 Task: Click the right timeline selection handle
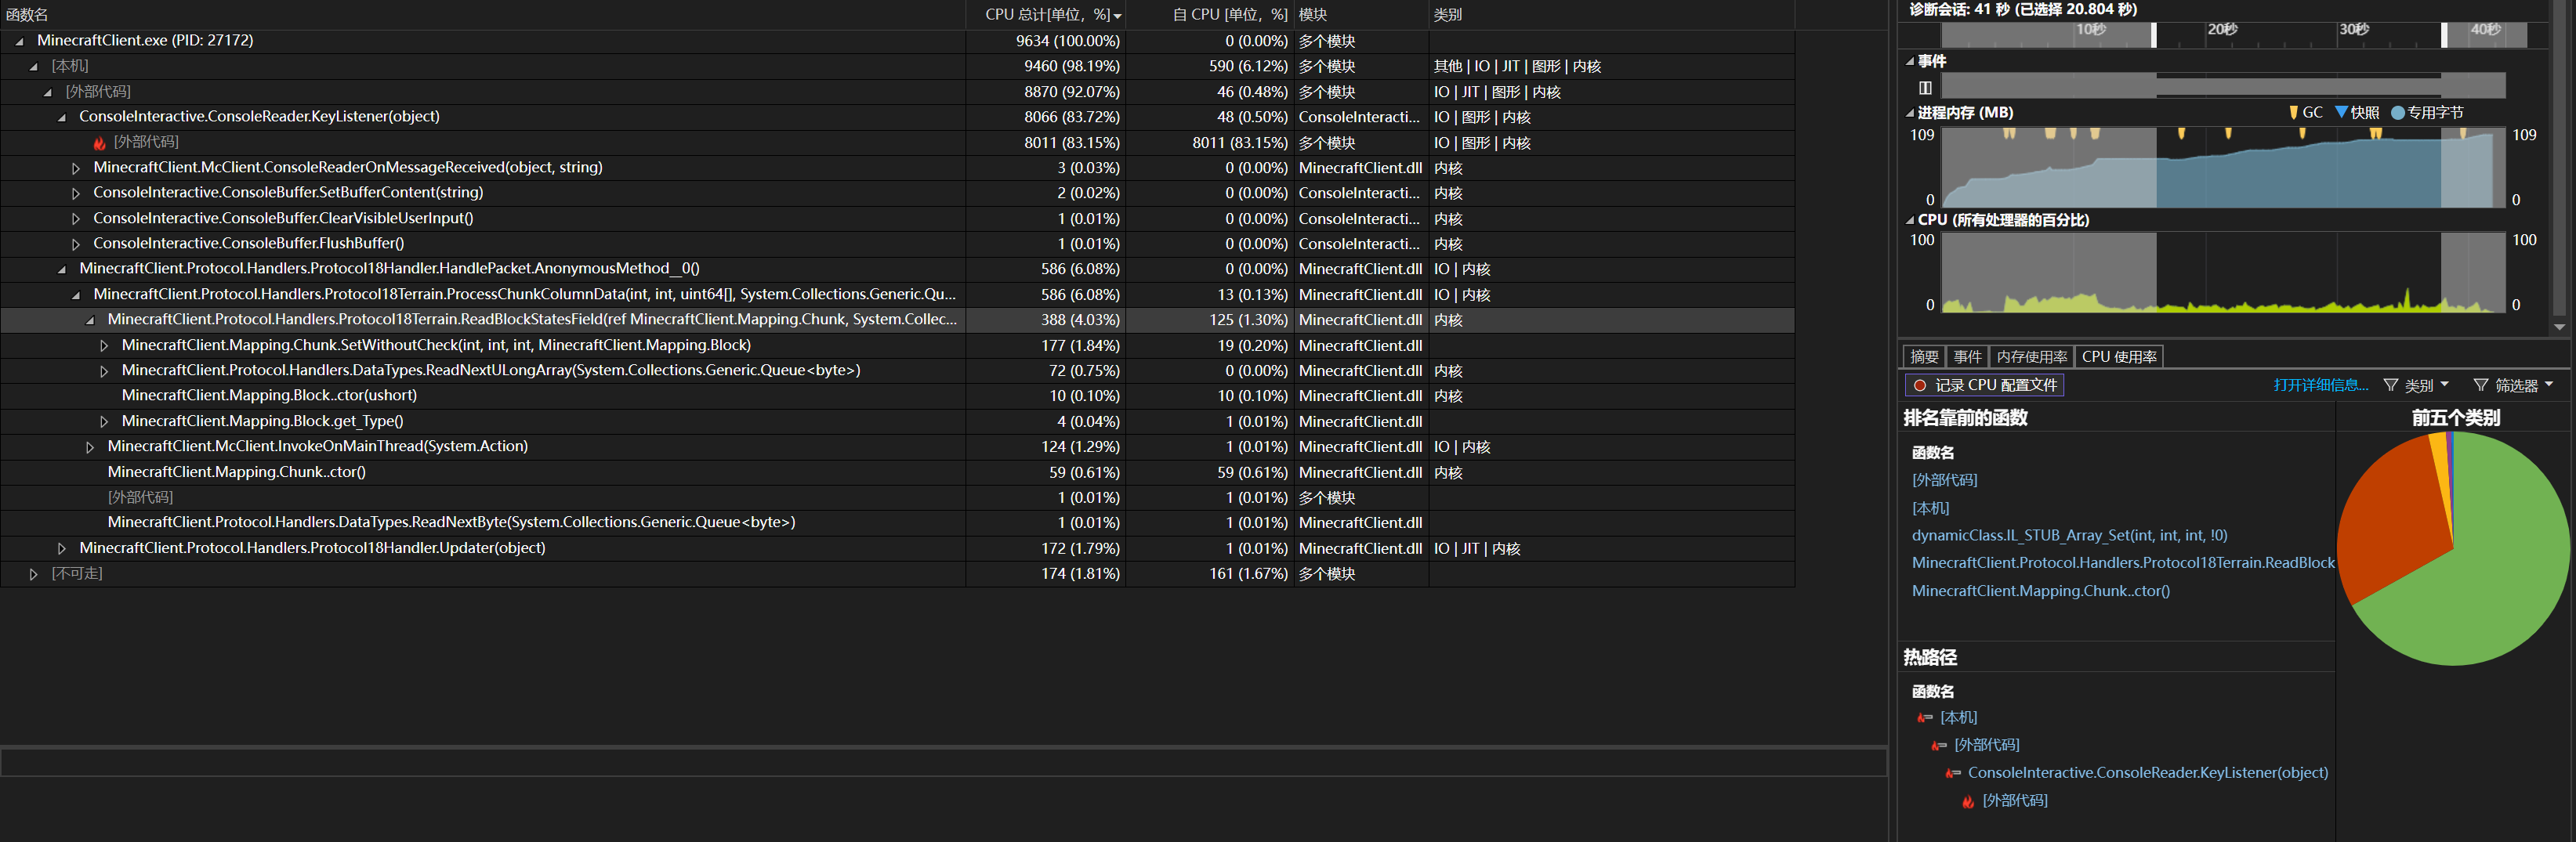[2444, 35]
